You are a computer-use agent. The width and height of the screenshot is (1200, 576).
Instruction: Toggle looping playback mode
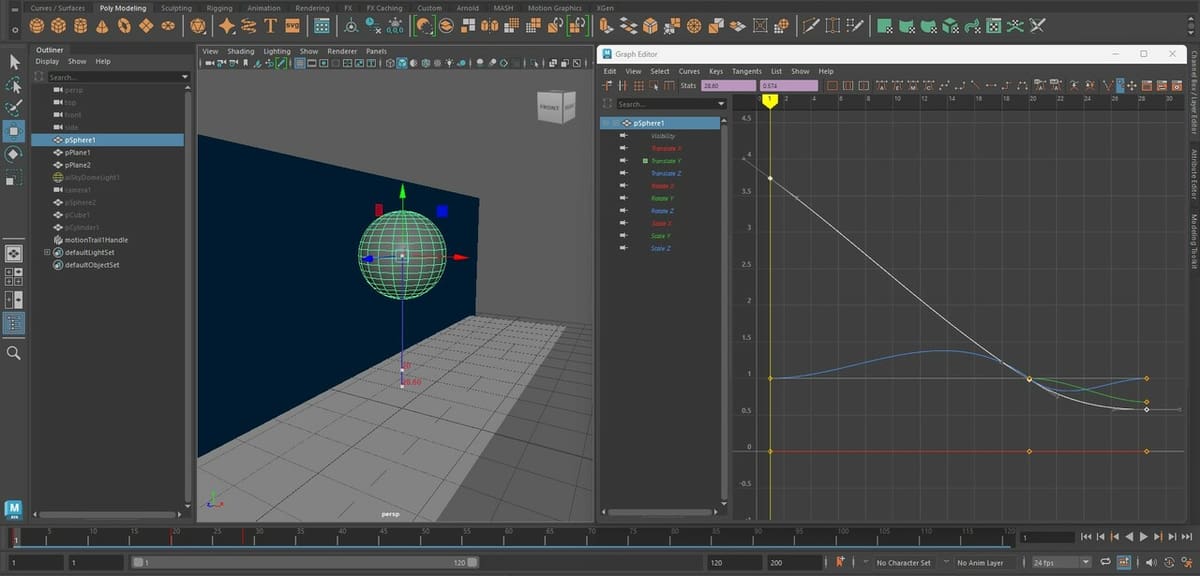point(1105,563)
